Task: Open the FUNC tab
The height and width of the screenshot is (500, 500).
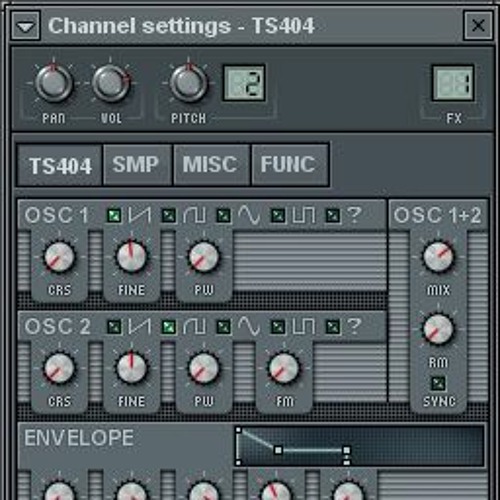Action: [290, 164]
